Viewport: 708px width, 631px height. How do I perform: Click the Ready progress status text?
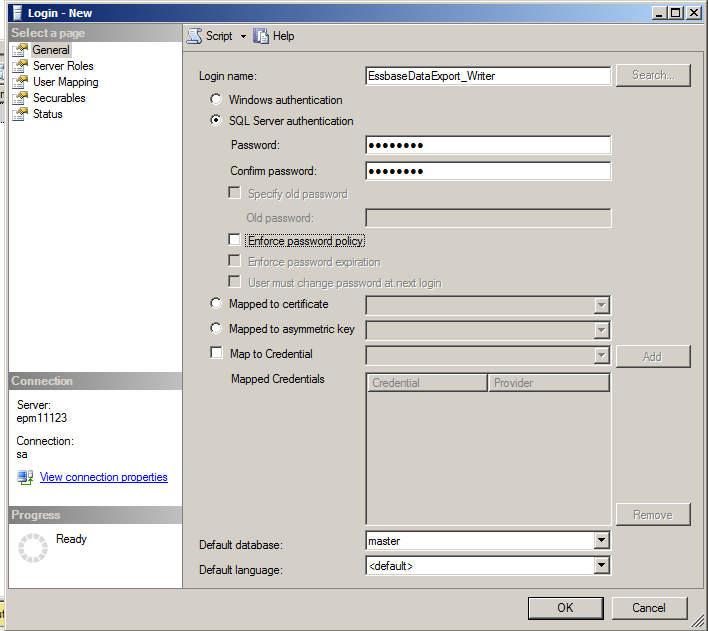(71, 539)
